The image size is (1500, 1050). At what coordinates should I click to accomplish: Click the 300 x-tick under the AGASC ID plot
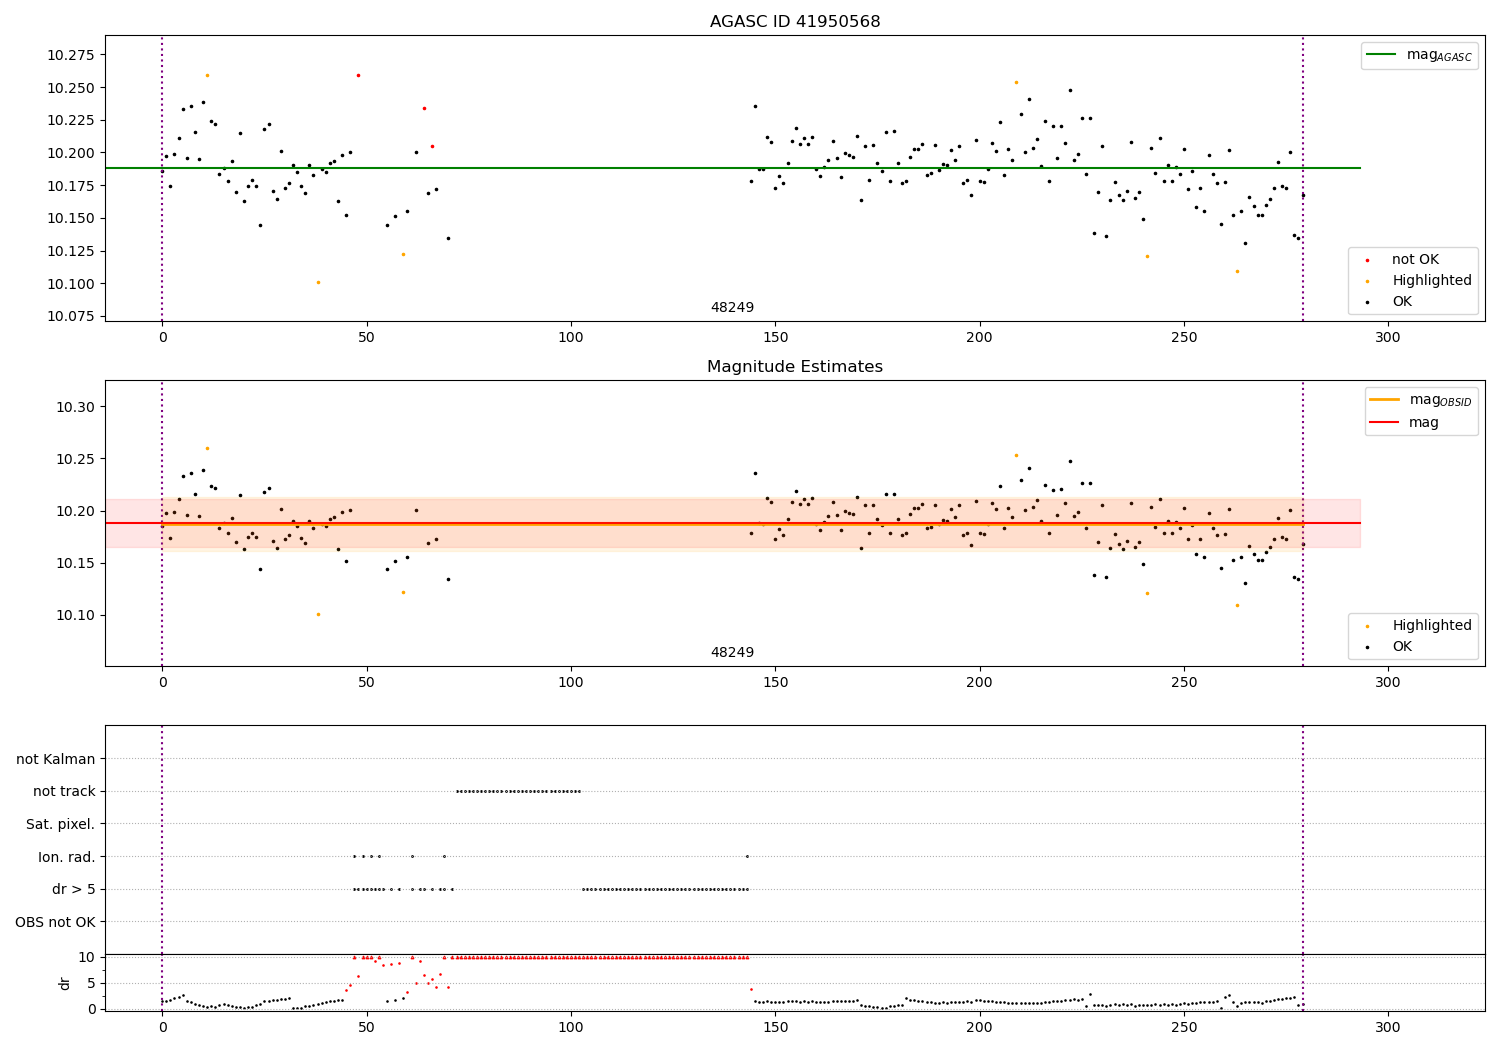pos(1388,338)
